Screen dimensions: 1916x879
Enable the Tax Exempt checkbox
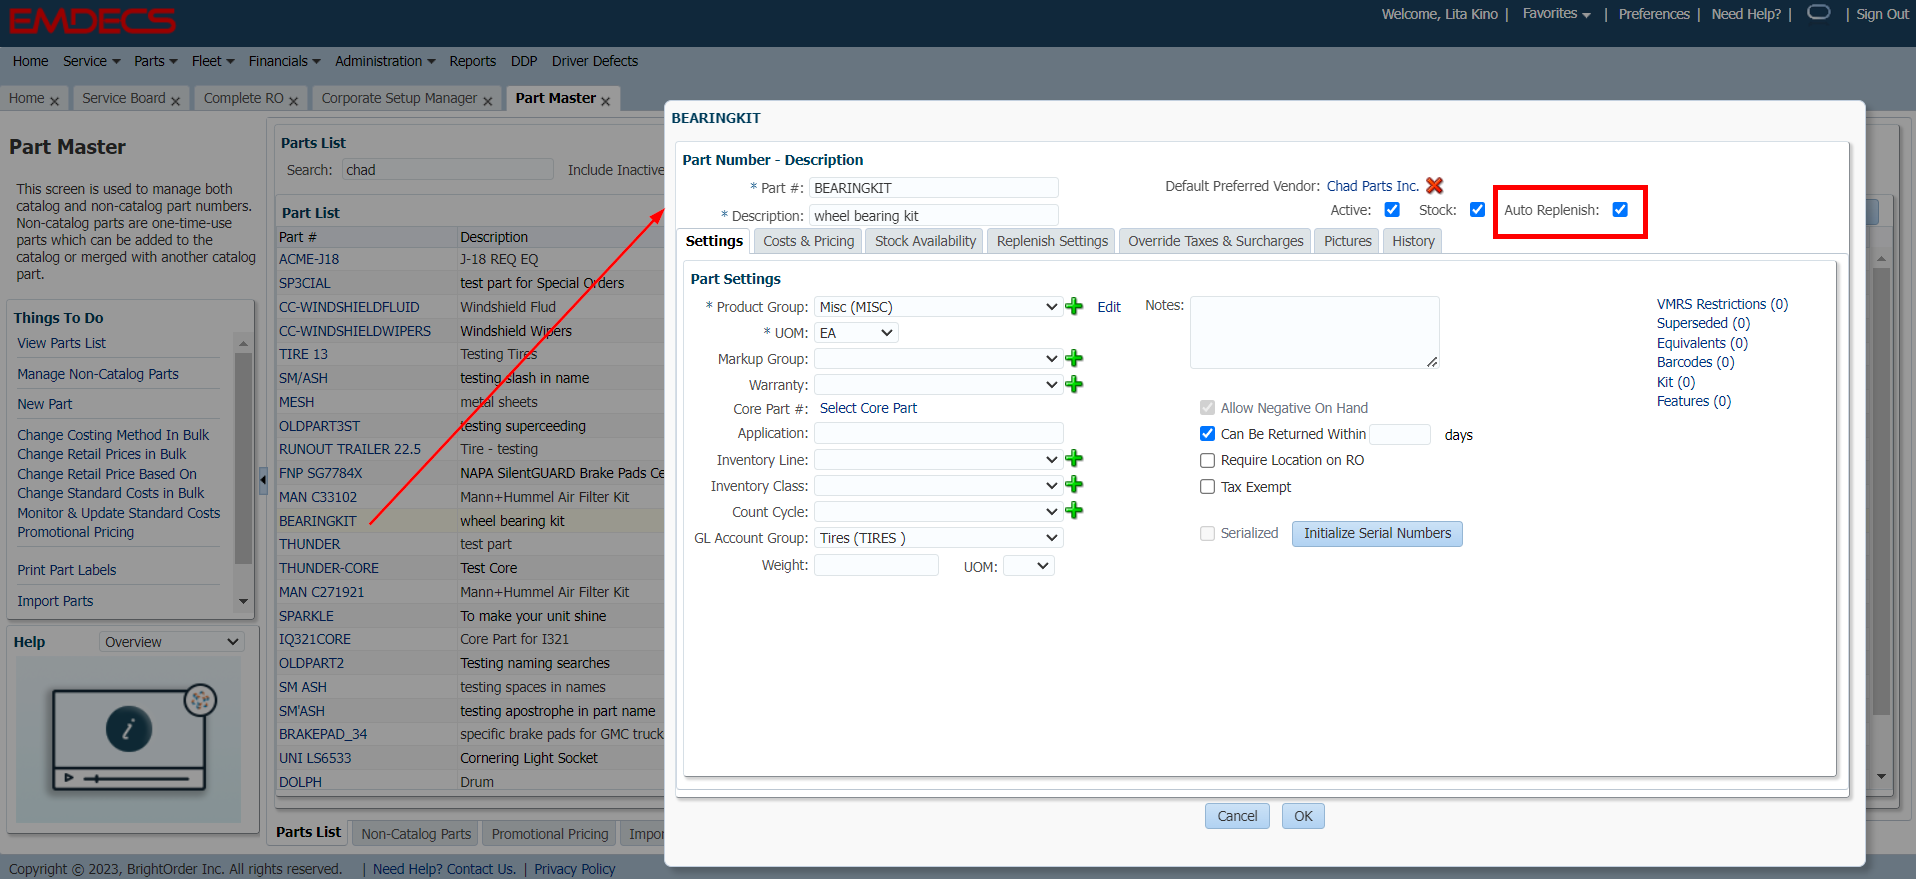[1207, 487]
